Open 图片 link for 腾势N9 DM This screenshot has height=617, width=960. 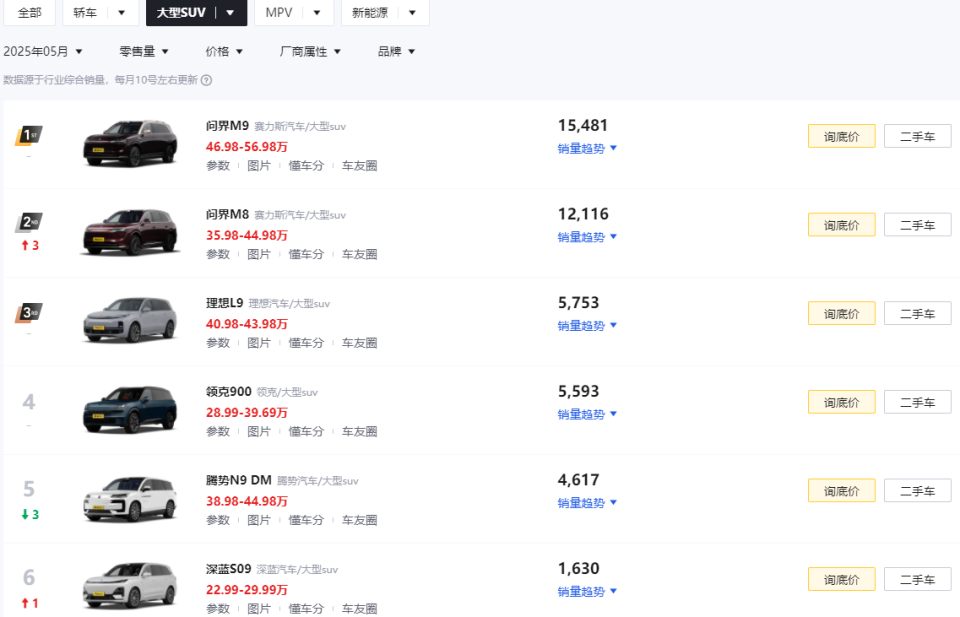coord(259,520)
